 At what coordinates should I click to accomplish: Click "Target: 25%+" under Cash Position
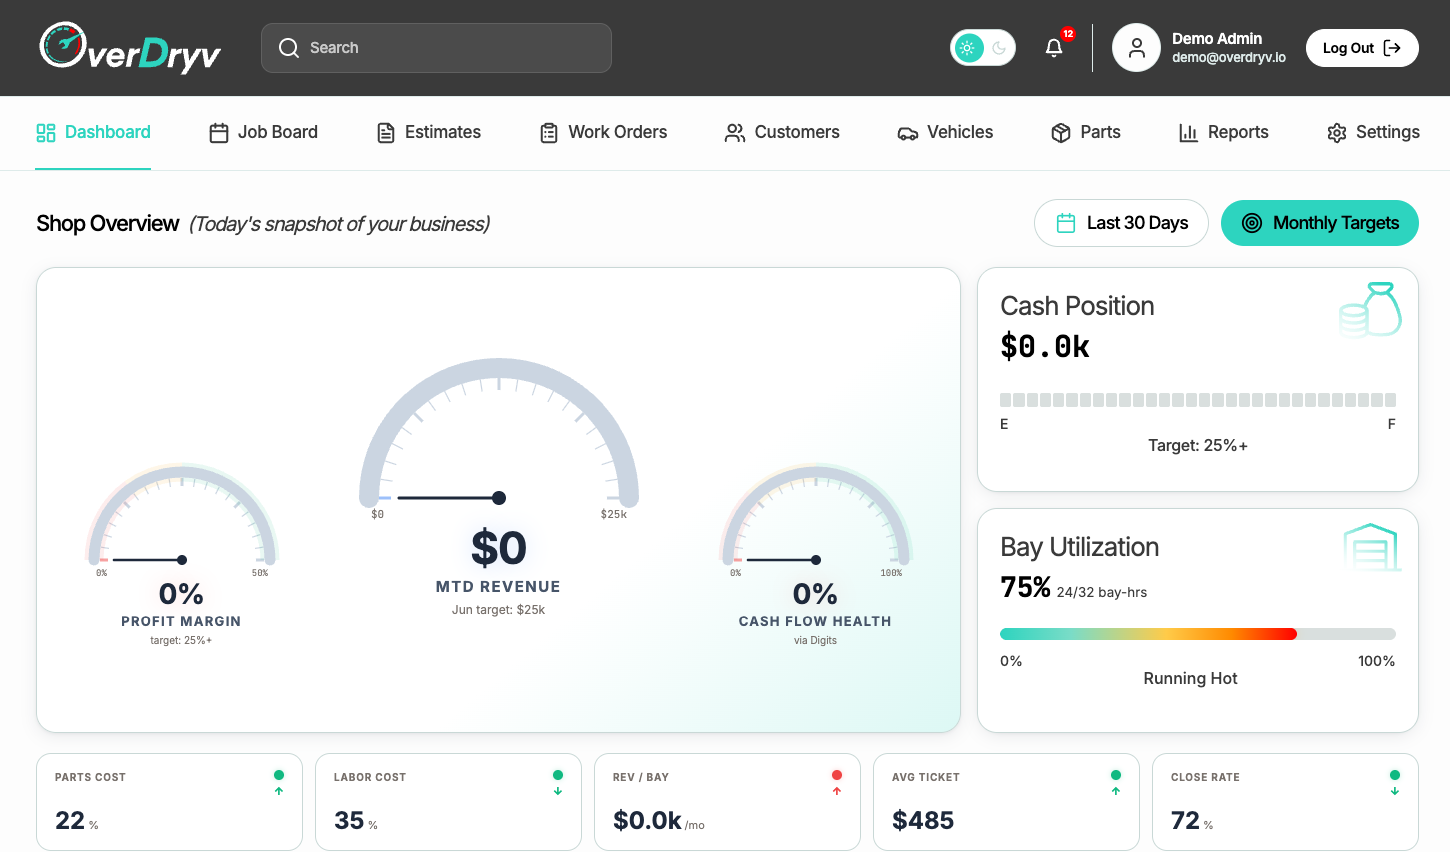(x=1198, y=445)
